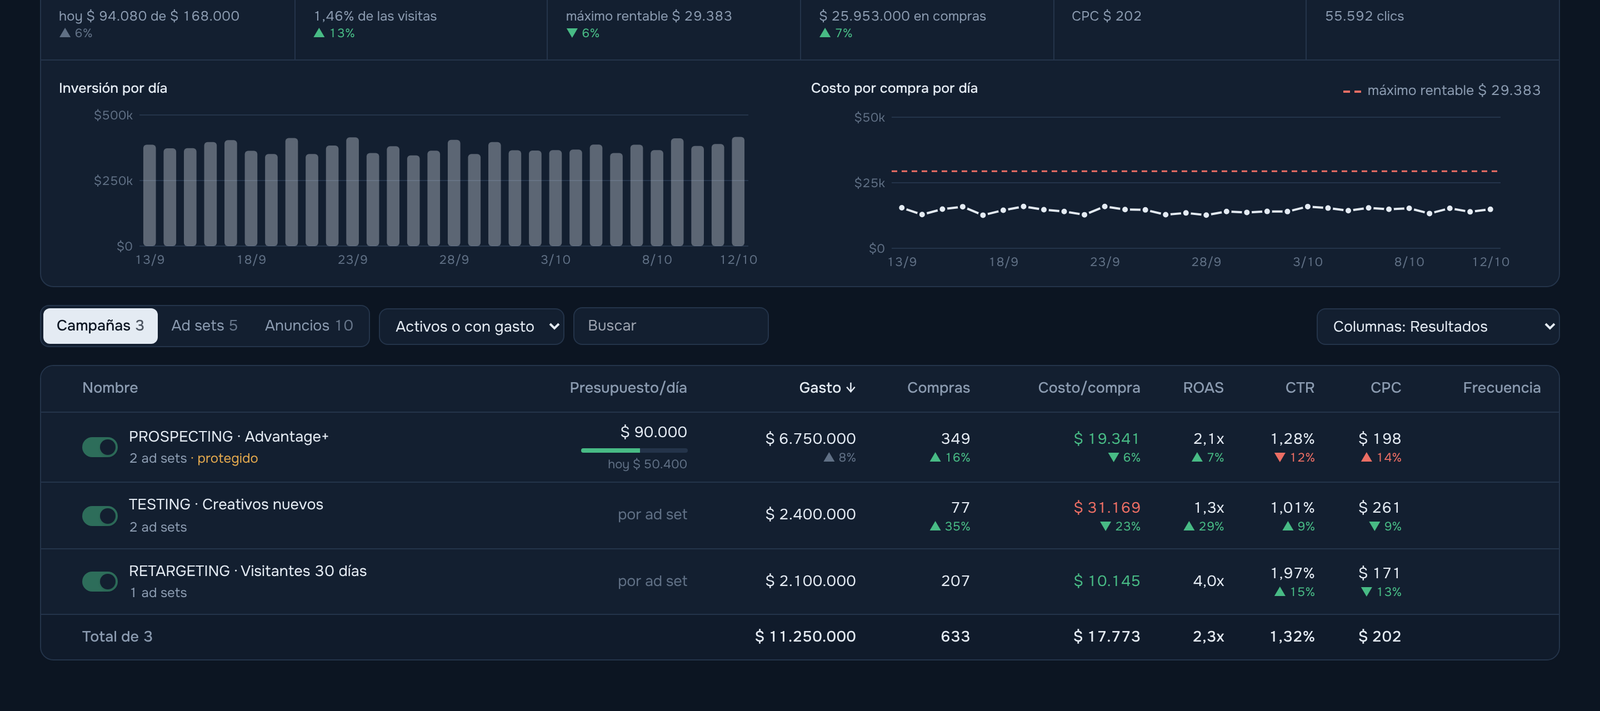
Task: Click the 'Costo por compra por día' chart title
Action: click(x=894, y=88)
